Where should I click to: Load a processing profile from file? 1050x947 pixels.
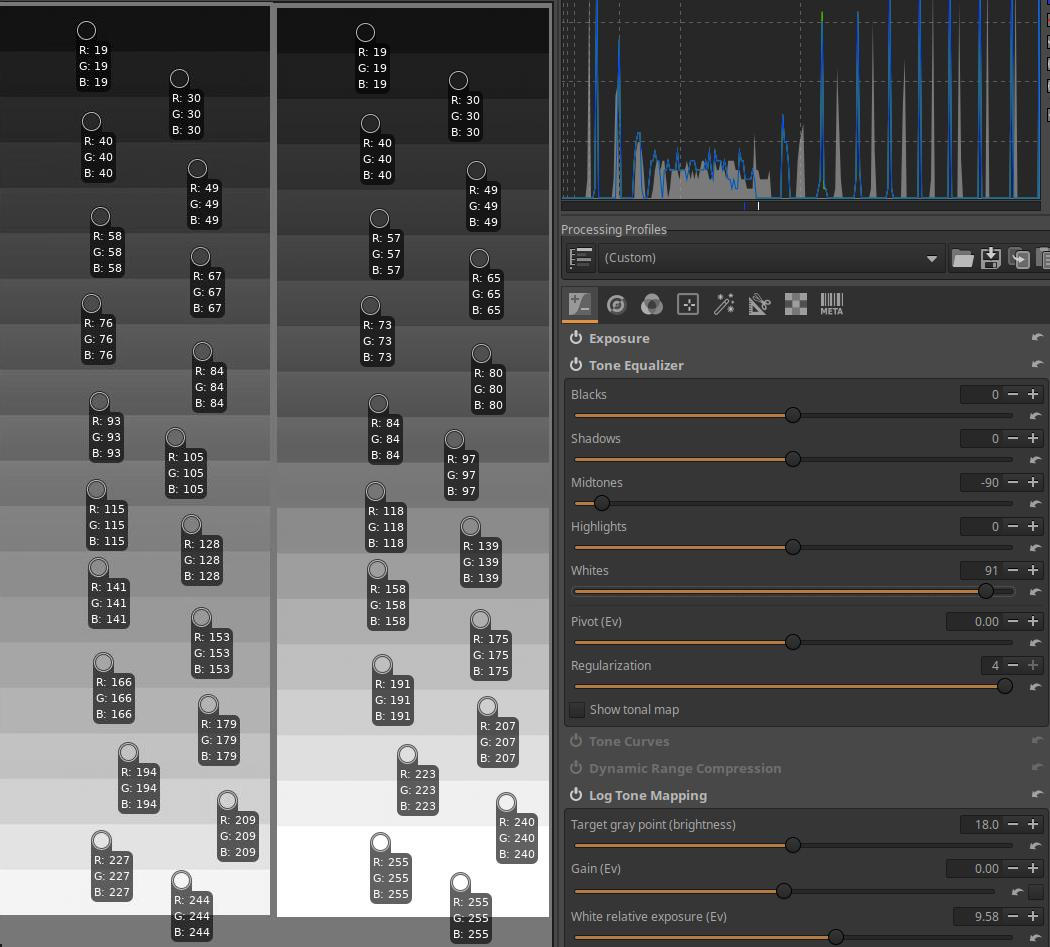(x=962, y=258)
